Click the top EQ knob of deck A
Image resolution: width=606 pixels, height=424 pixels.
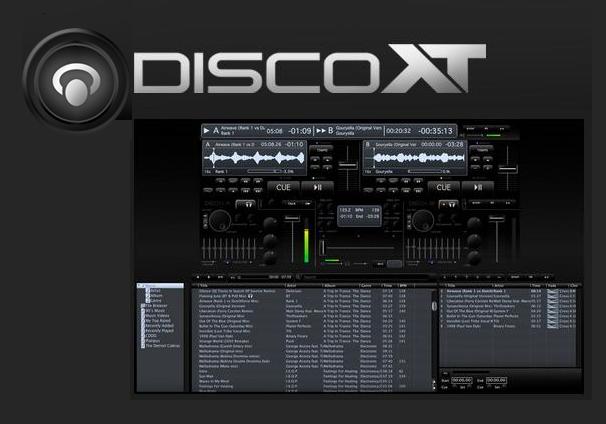click(x=270, y=224)
